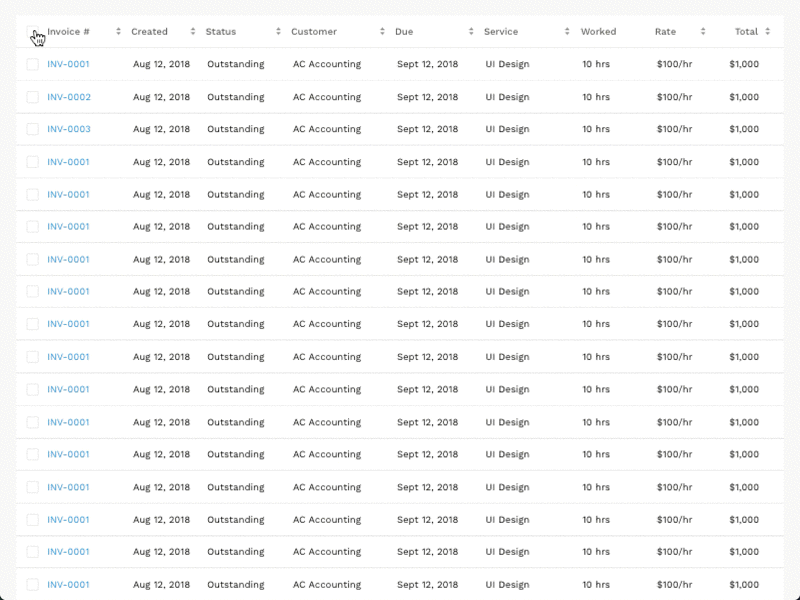Screen dimensions: 800x600
Task: Click the Customer column sort icon
Action: 381,31
